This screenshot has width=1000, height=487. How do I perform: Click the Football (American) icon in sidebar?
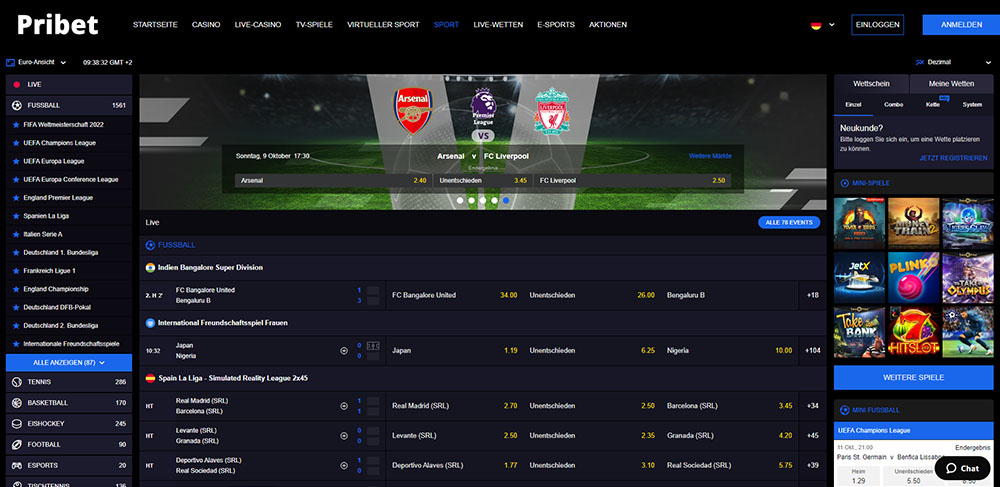17,444
